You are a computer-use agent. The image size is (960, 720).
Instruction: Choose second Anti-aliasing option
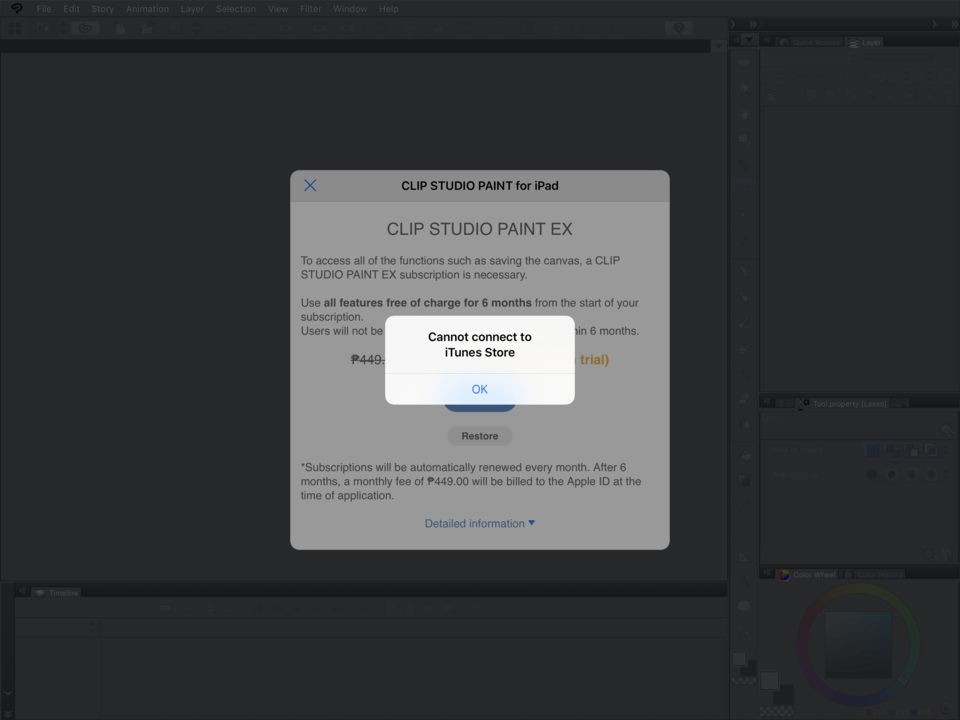point(891,474)
